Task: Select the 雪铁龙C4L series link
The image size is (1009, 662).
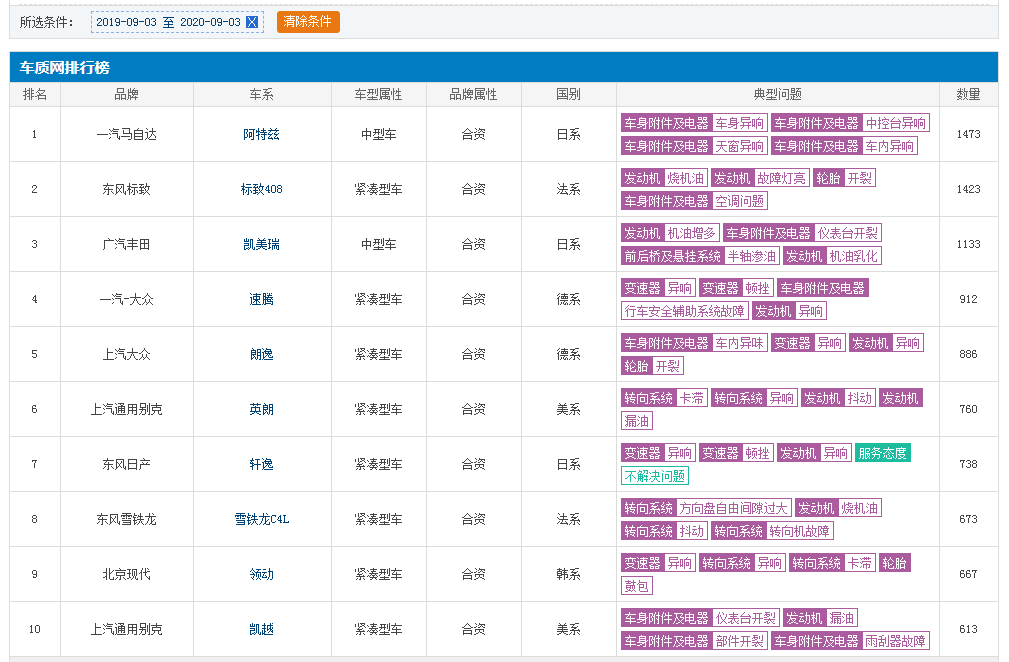Action: (261, 519)
